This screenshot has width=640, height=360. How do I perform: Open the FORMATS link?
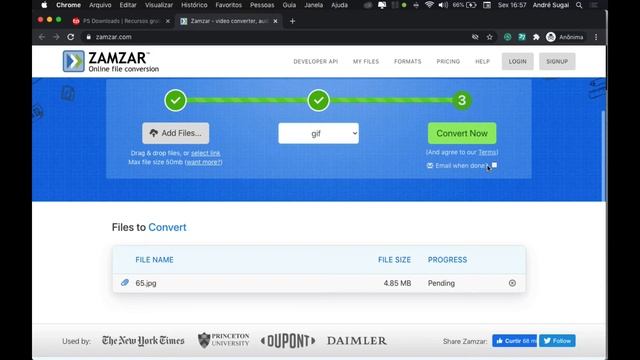(408, 61)
